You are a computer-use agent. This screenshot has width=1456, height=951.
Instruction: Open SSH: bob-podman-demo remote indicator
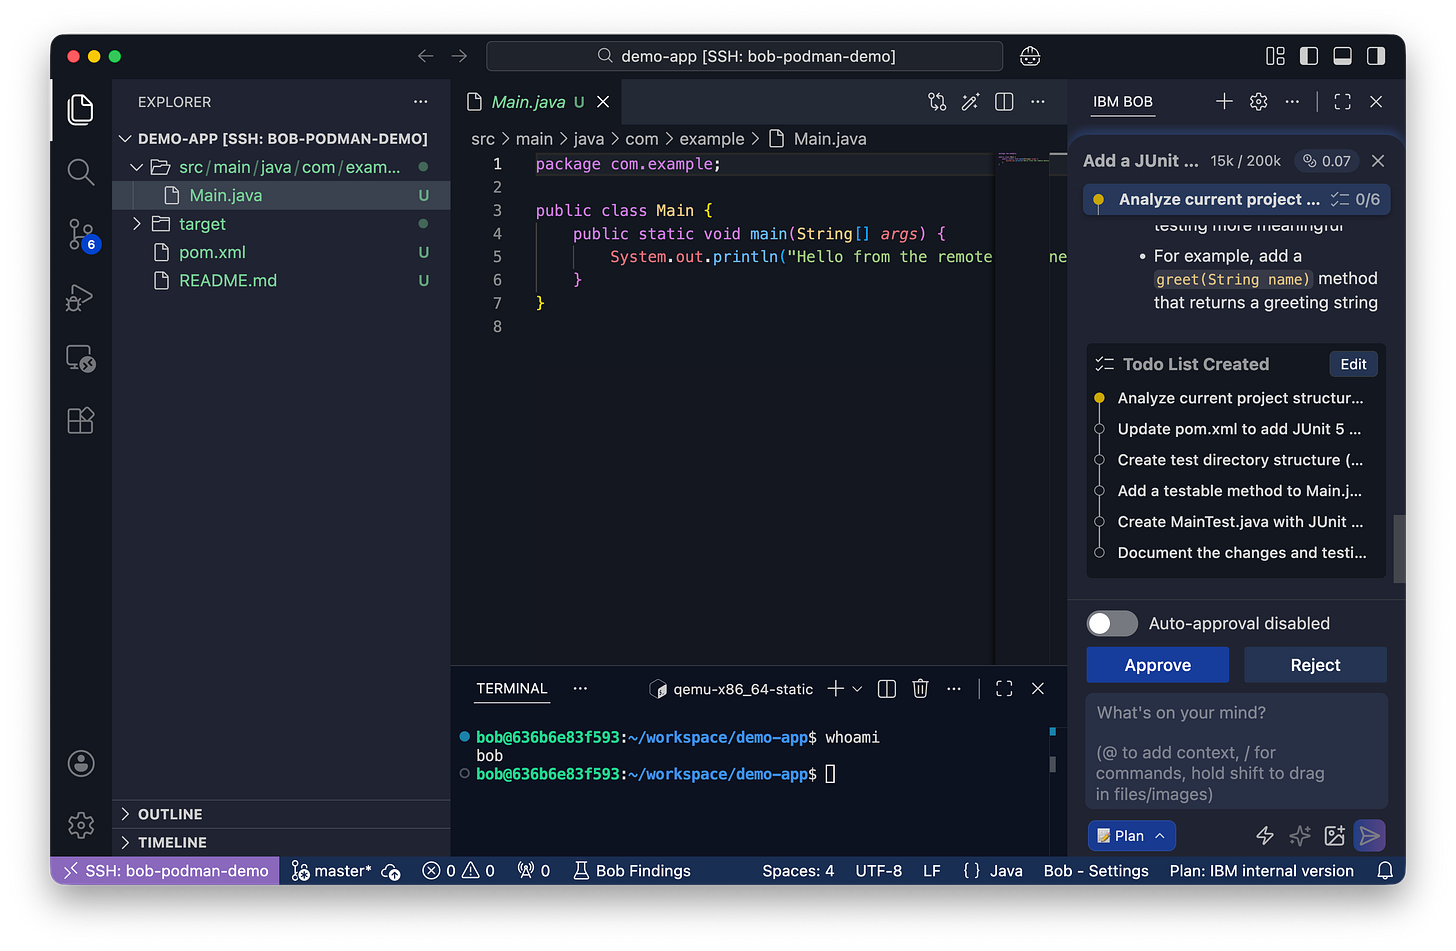click(x=166, y=871)
